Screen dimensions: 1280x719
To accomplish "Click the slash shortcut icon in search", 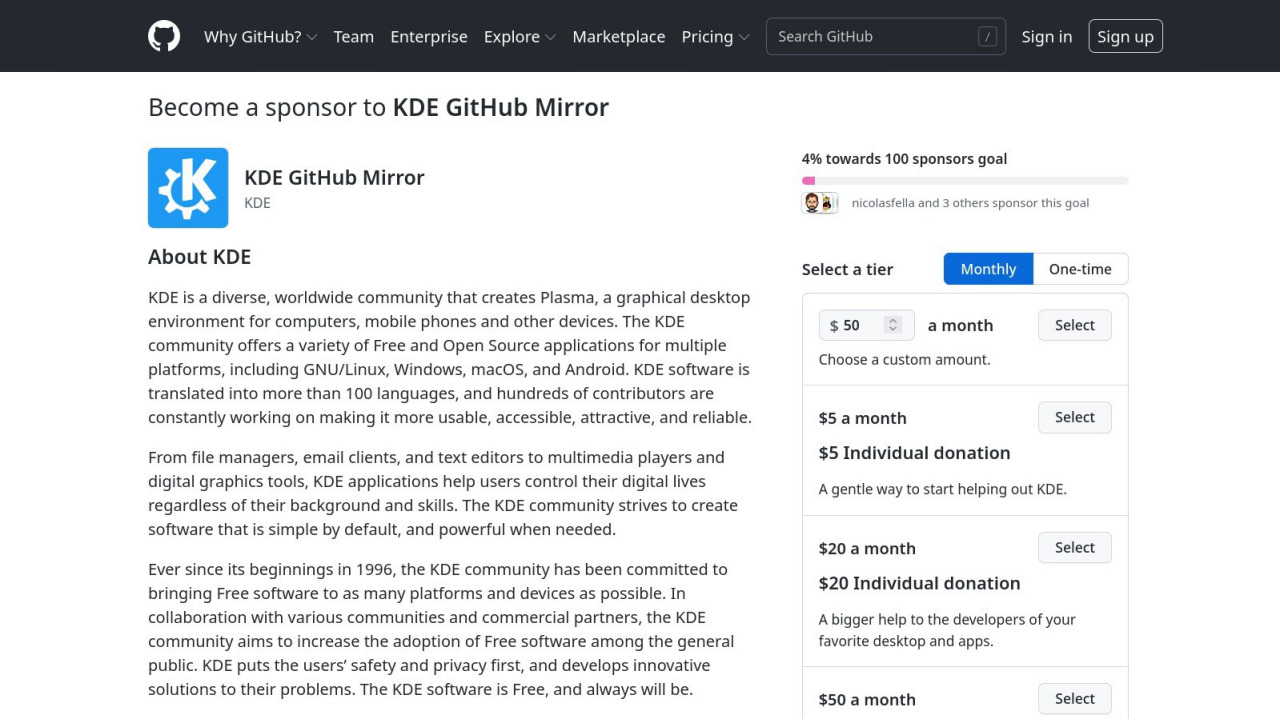I will click(988, 37).
